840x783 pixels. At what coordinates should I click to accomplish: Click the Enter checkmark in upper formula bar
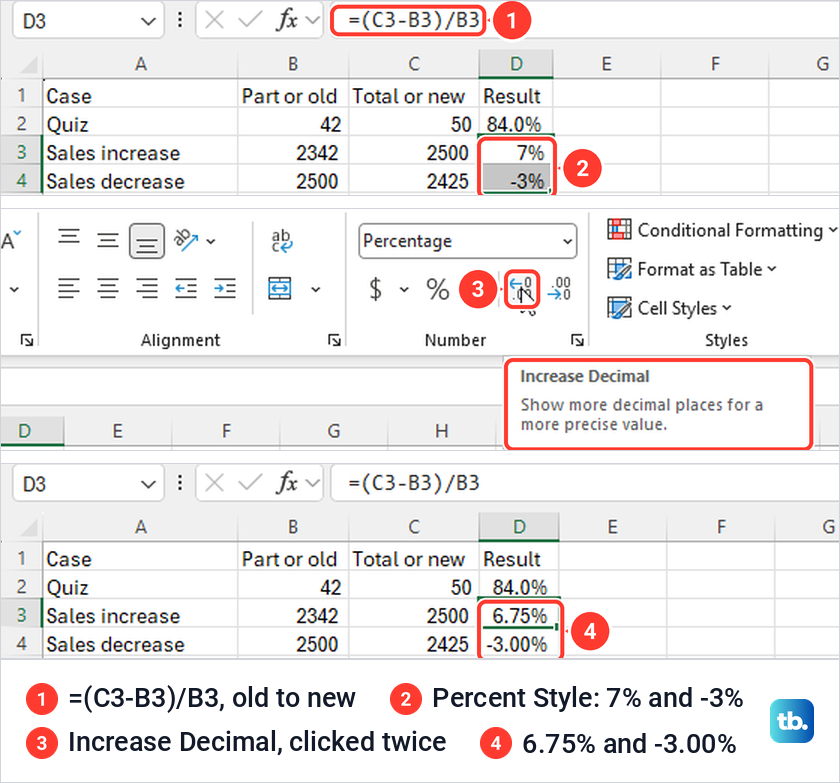tap(250, 20)
